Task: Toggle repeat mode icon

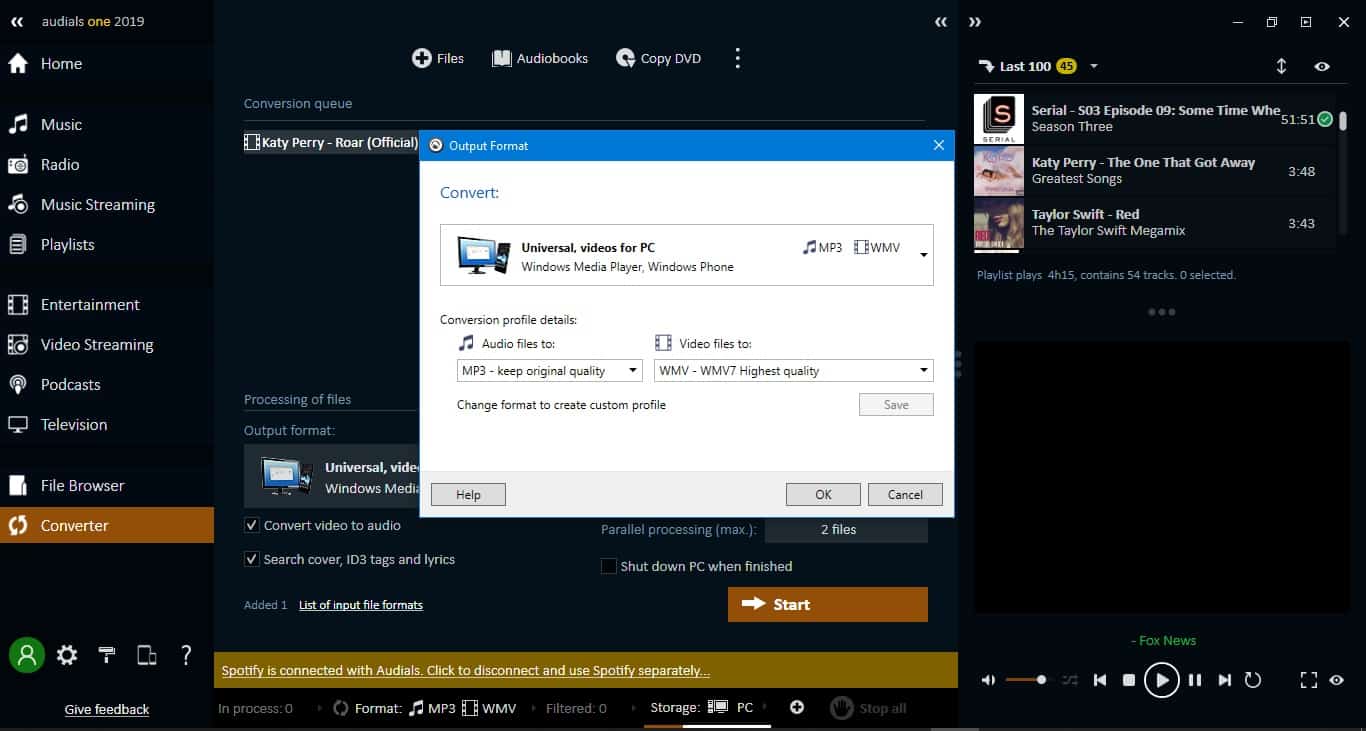Action: click(x=1253, y=680)
